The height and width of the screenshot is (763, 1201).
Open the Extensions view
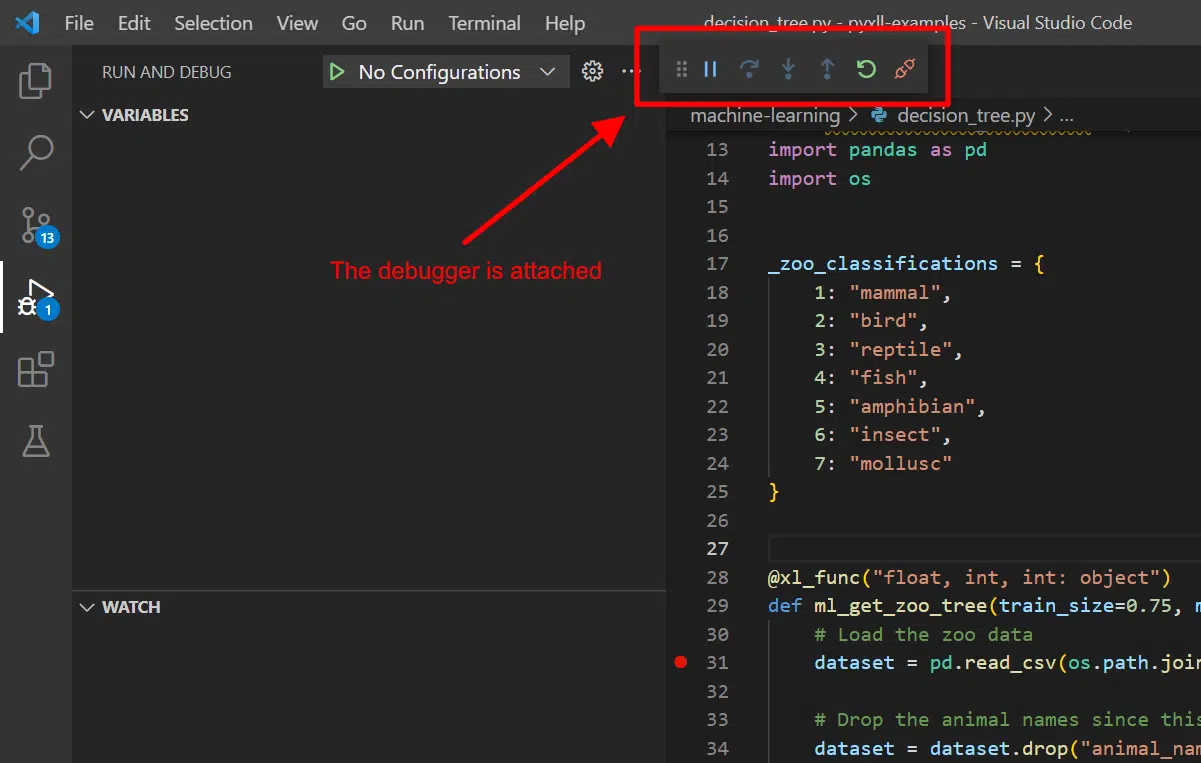pos(36,369)
